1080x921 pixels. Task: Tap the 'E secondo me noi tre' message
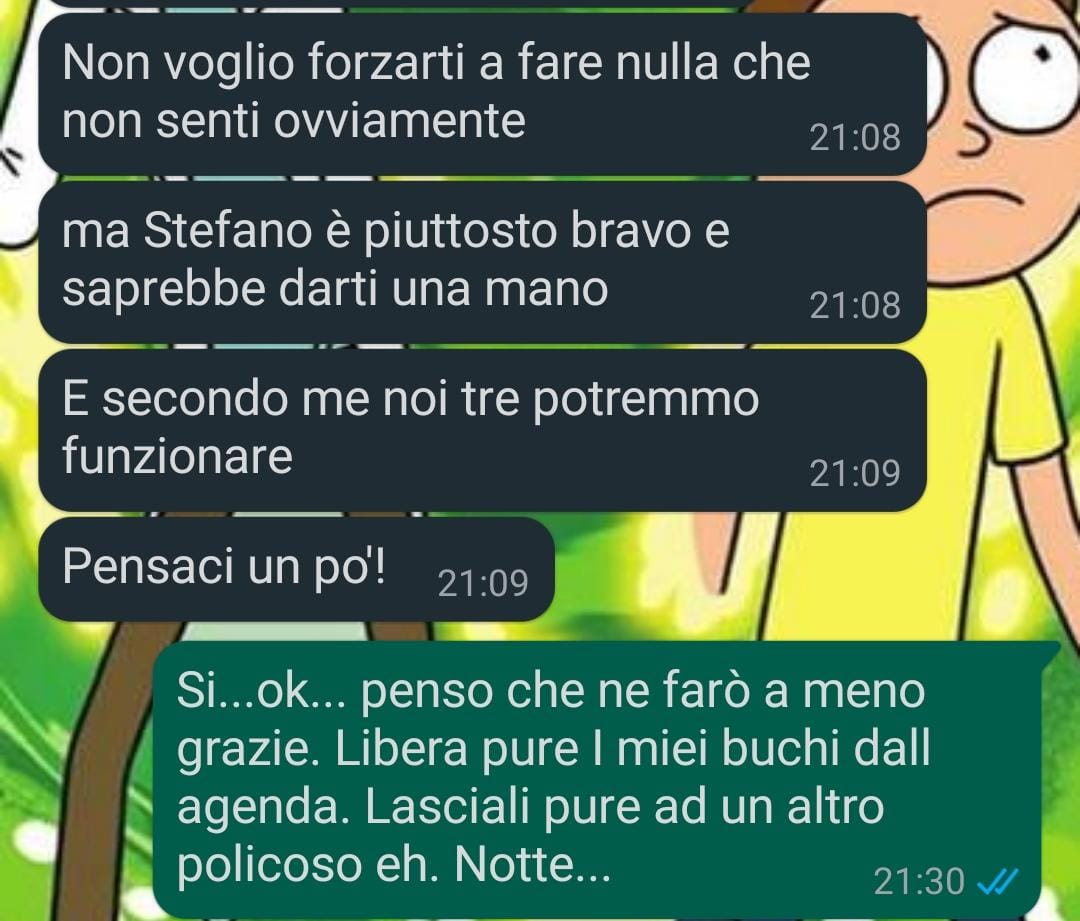(482, 430)
